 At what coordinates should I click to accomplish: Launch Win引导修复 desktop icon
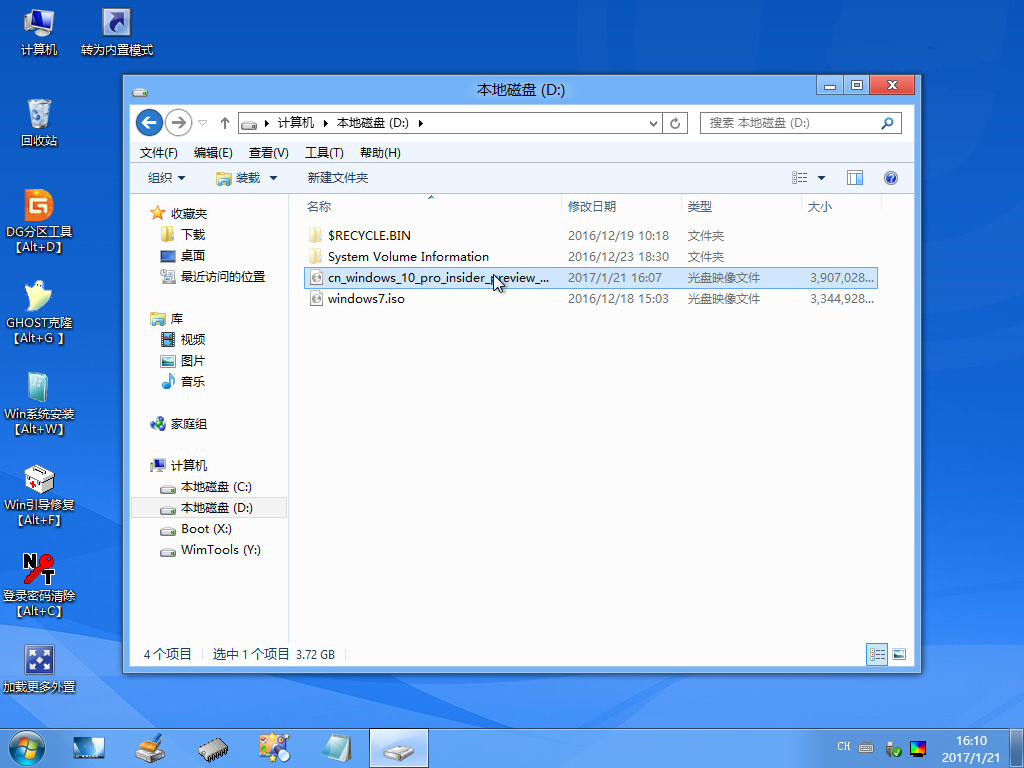pos(39,494)
